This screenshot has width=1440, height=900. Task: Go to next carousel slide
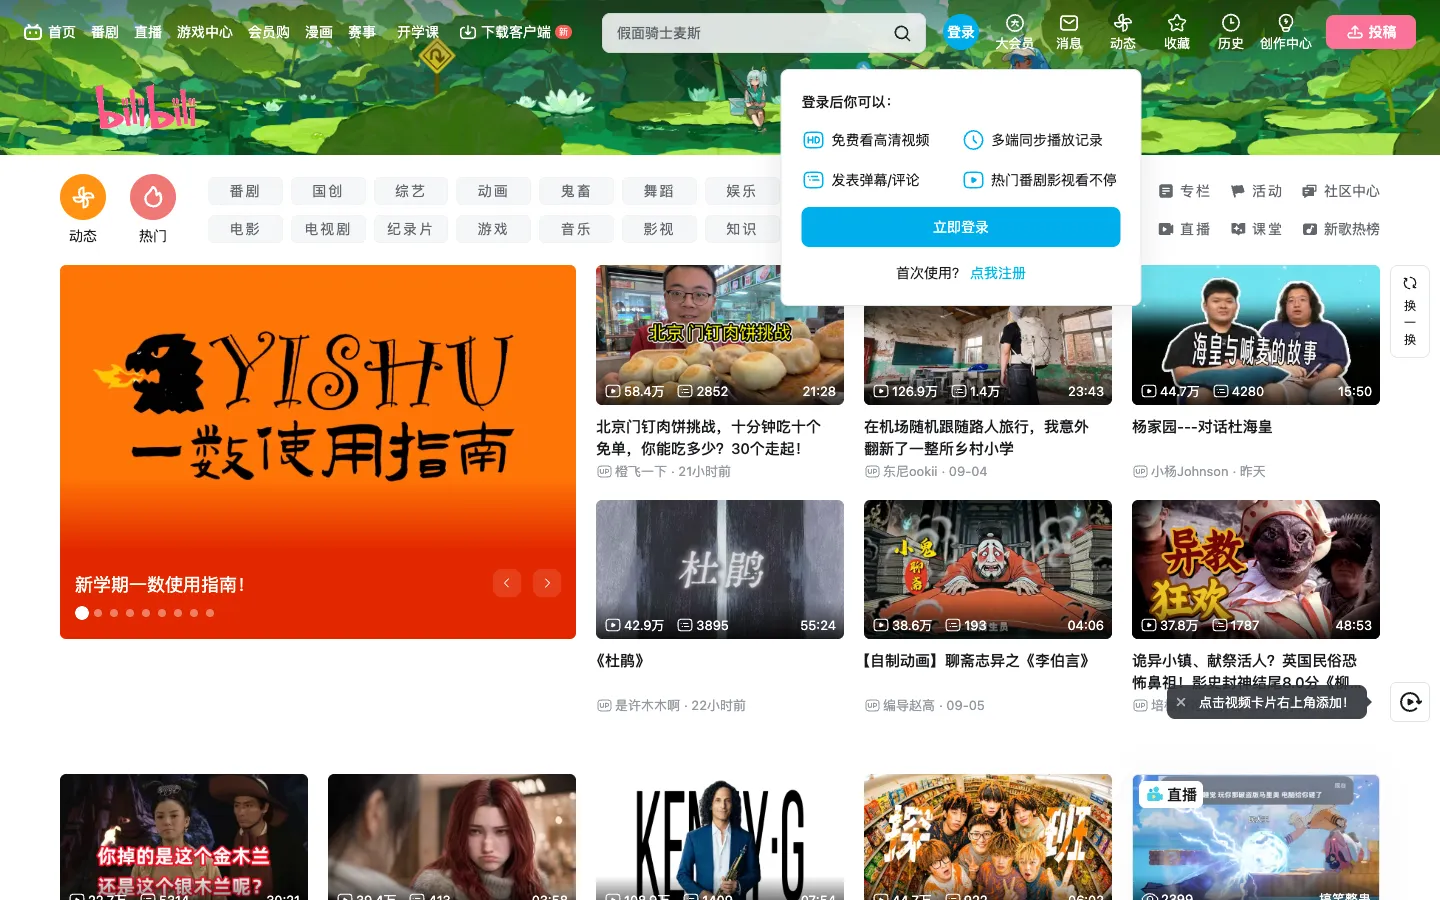point(547,583)
